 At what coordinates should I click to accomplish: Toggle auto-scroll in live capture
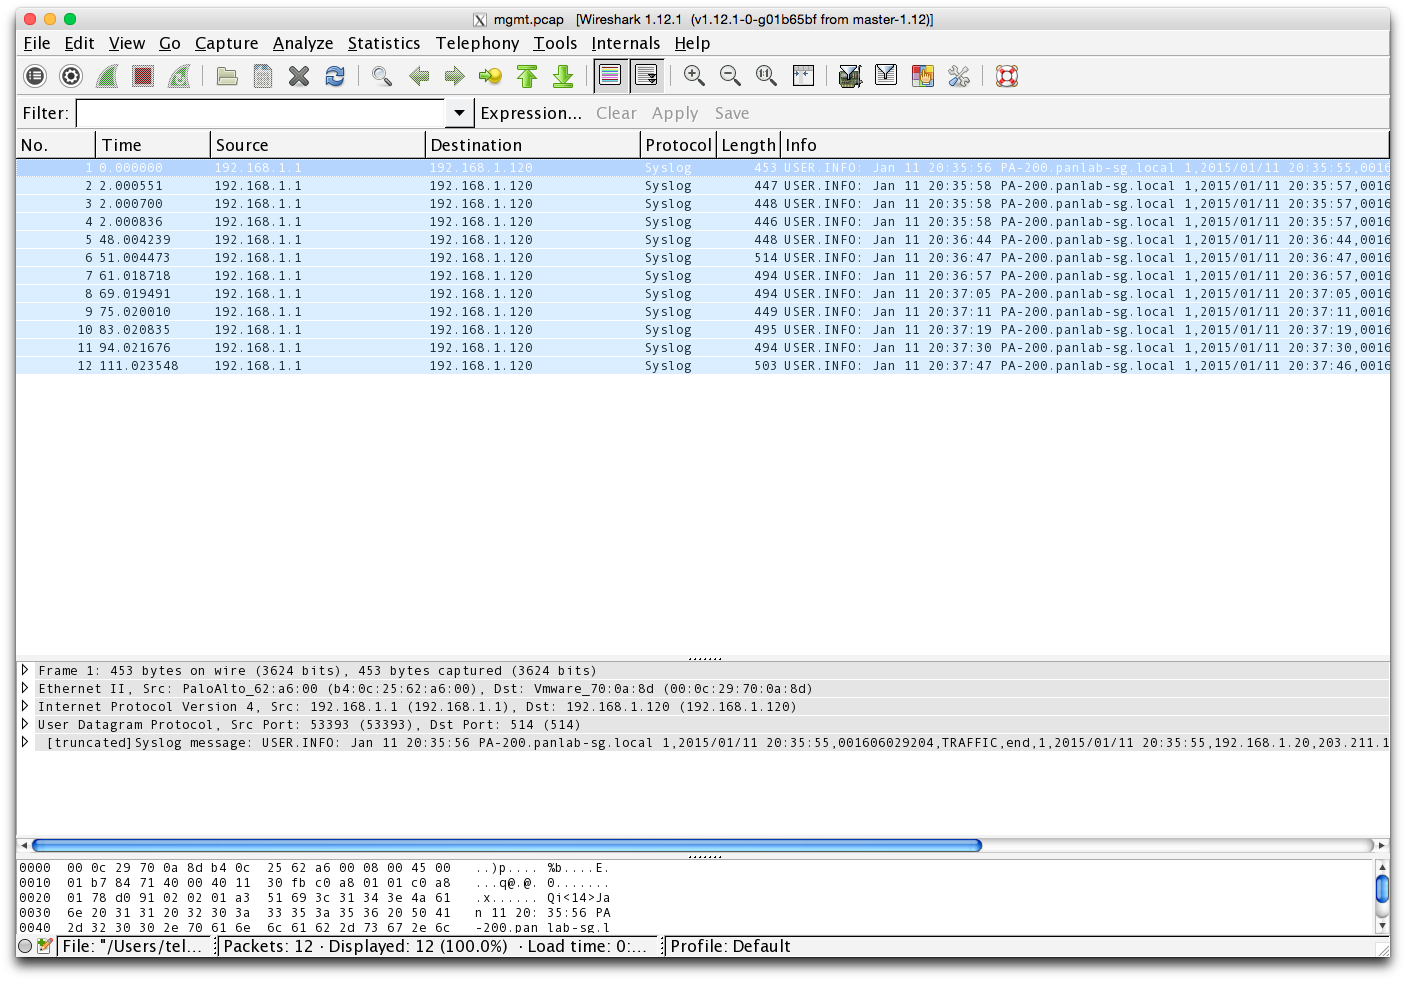click(646, 75)
